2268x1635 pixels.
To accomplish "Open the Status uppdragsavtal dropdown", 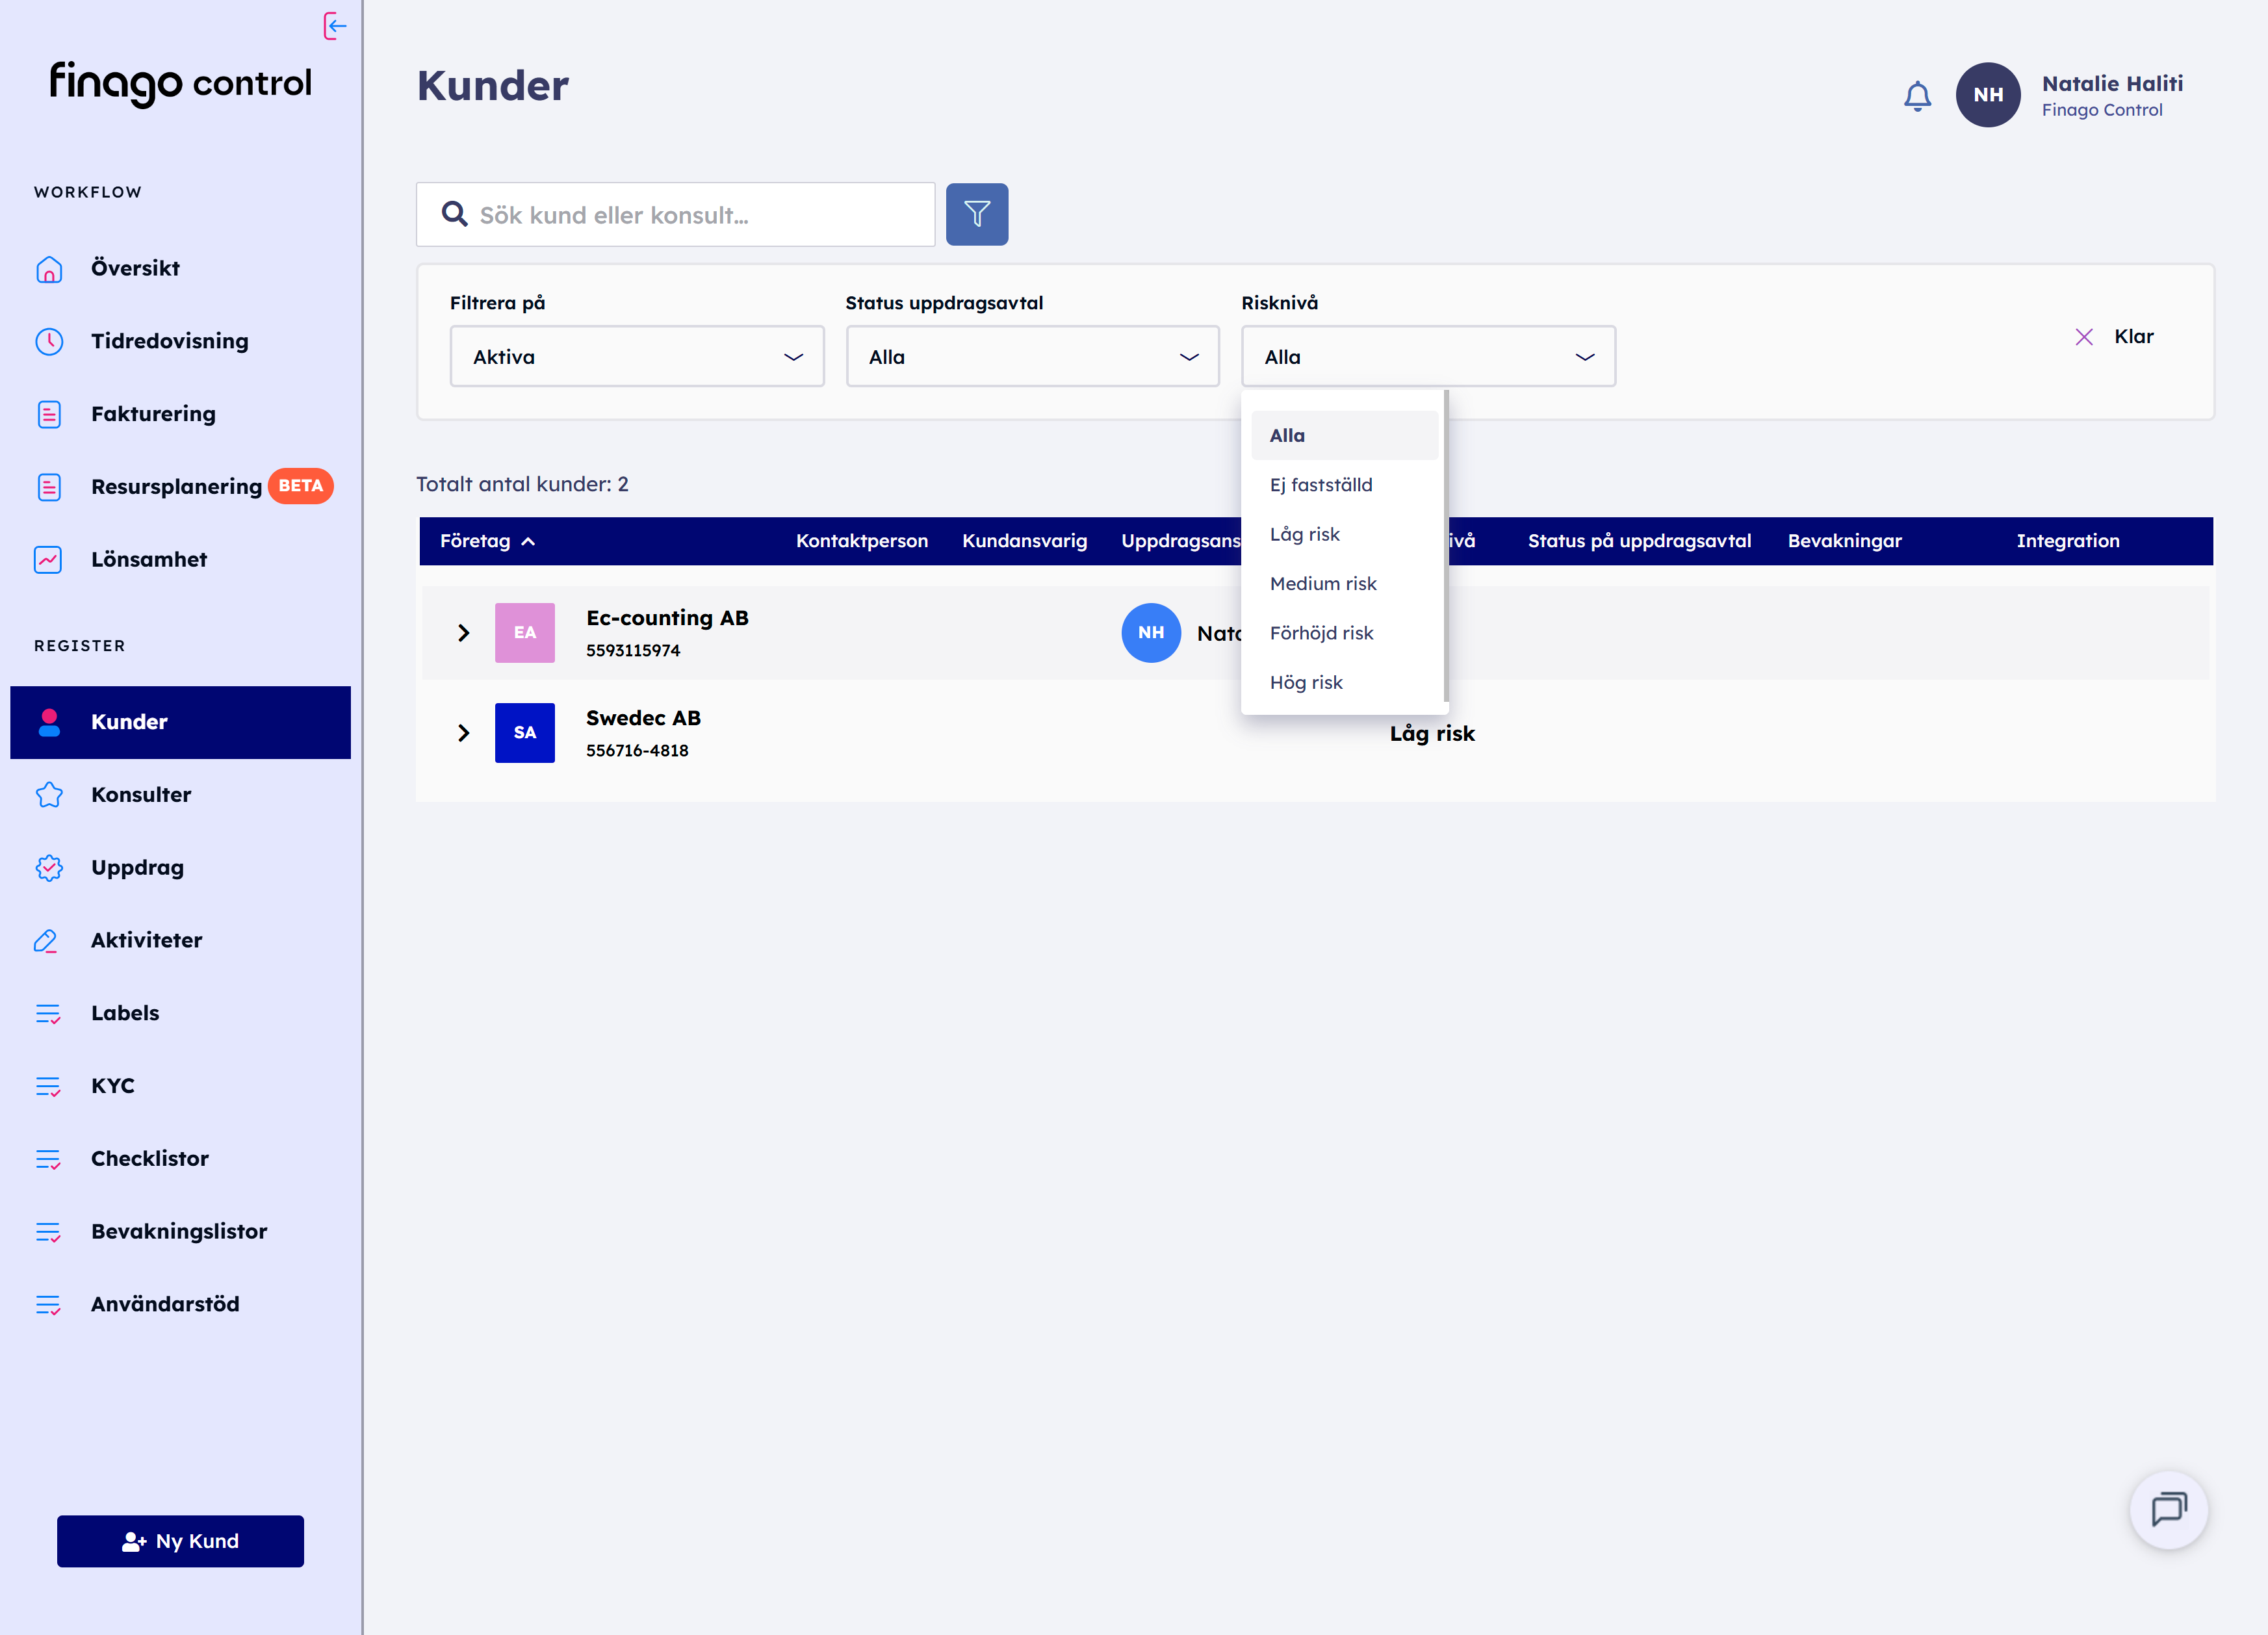I will pyautogui.click(x=1032, y=357).
